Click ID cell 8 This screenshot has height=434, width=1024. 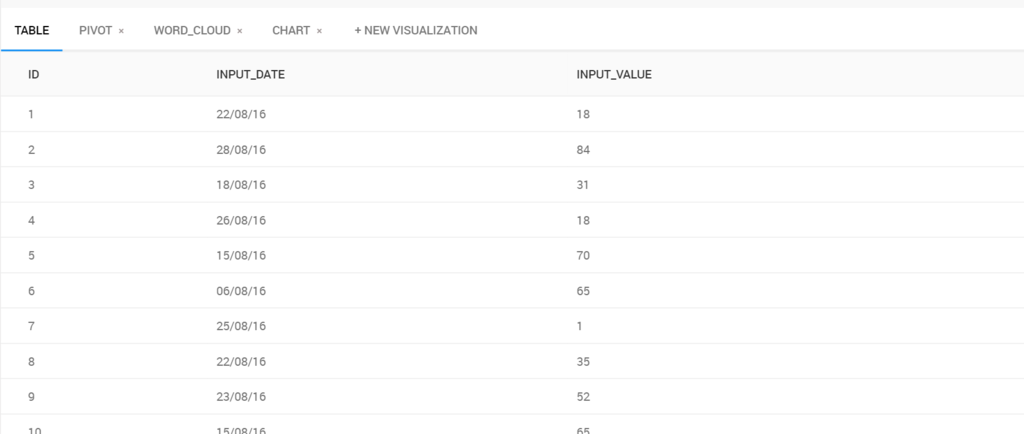(x=31, y=361)
